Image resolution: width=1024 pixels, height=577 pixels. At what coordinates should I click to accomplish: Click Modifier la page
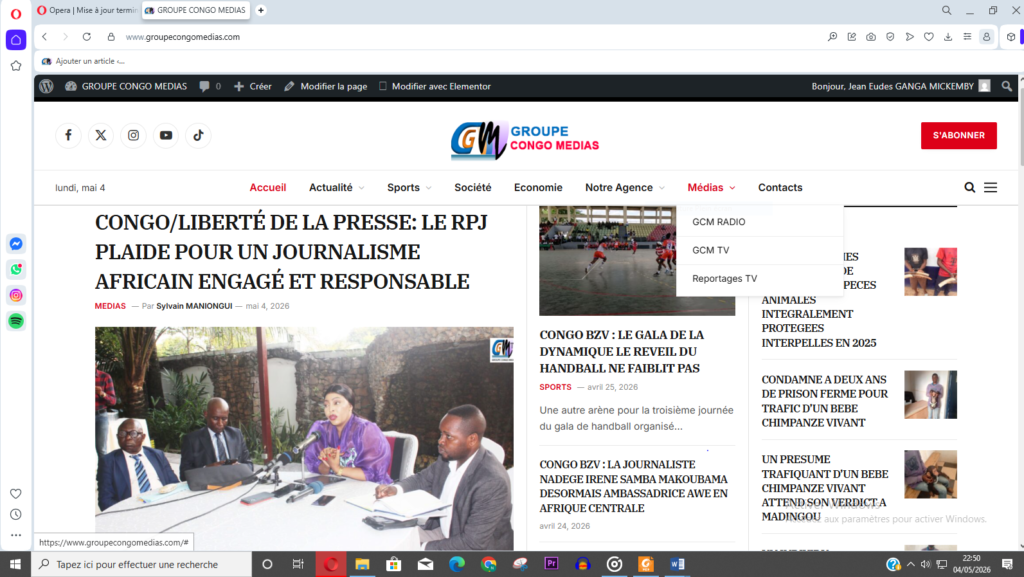[326, 86]
